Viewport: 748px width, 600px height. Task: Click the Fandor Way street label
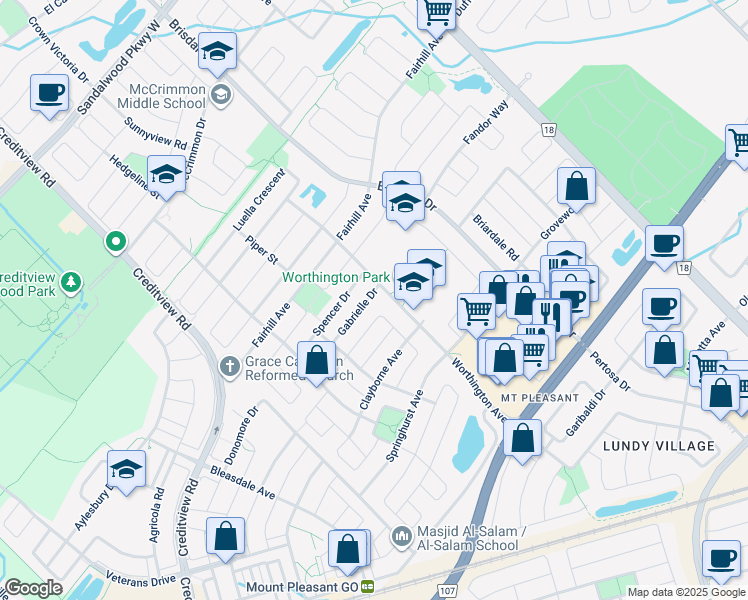point(486,123)
